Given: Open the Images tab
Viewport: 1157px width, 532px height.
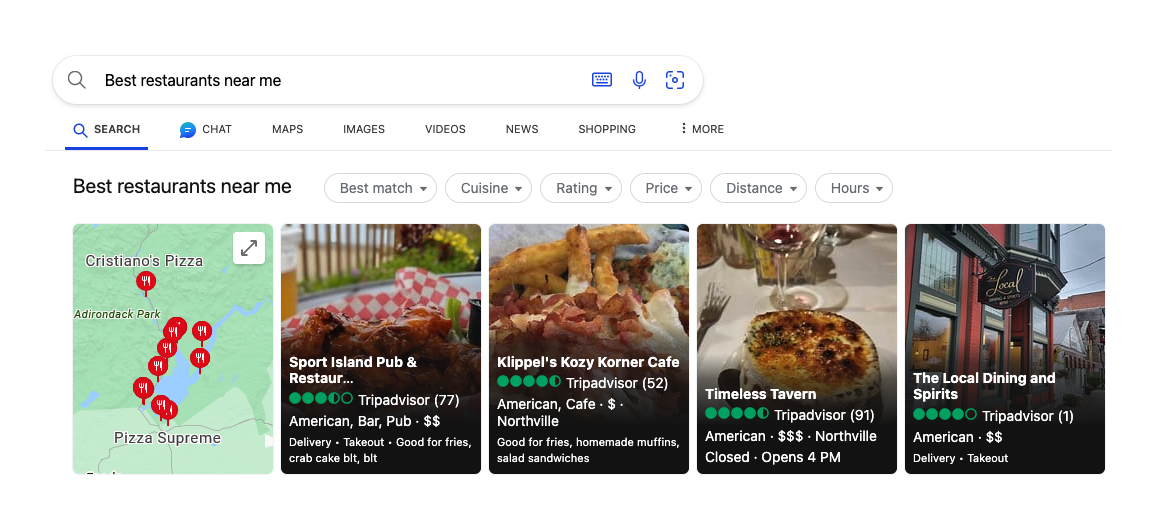Looking at the screenshot, I should [x=364, y=129].
